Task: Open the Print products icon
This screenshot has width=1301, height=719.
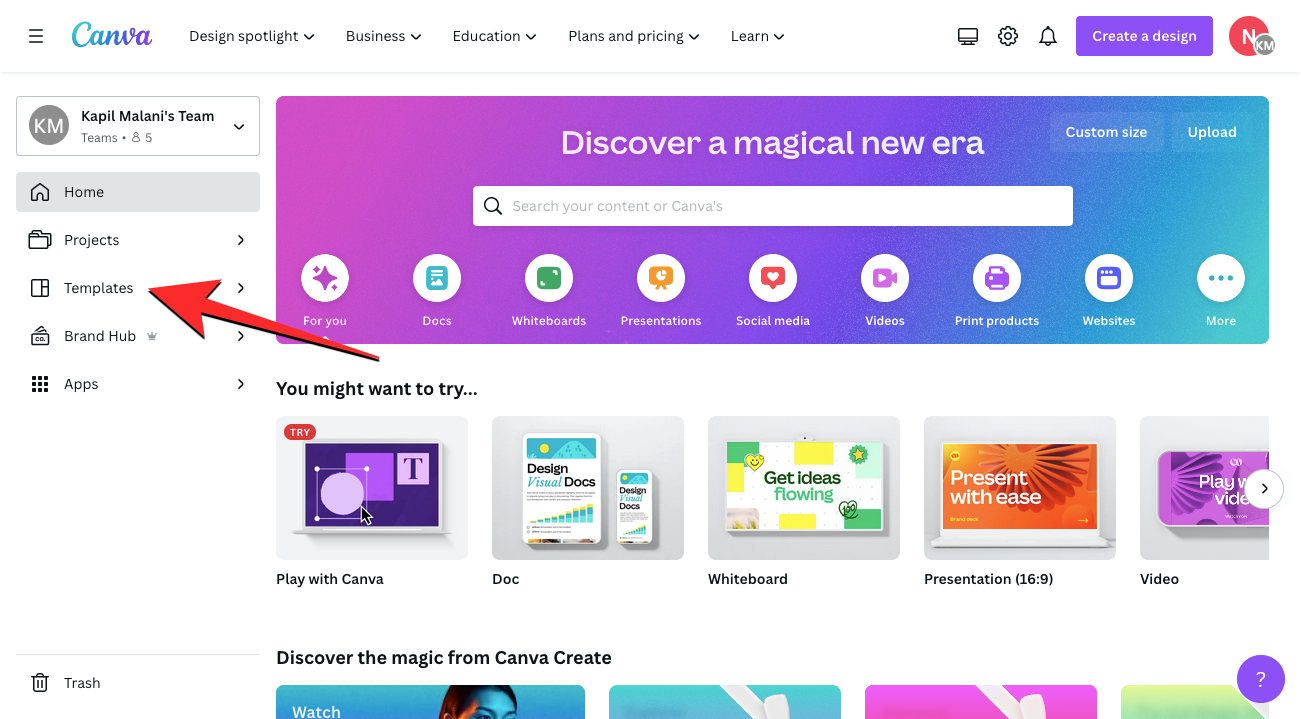Action: point(997,278)
